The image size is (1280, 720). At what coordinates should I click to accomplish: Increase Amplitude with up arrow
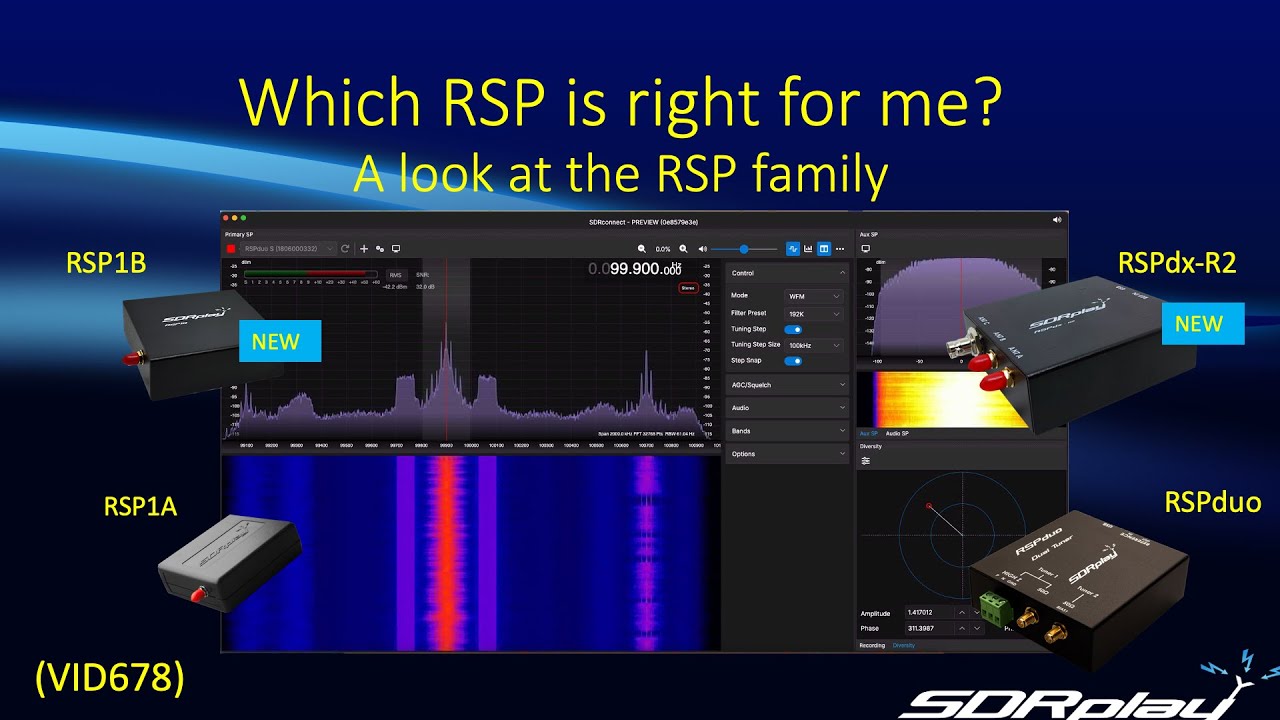pyautogui.click(x=962, y=612)
